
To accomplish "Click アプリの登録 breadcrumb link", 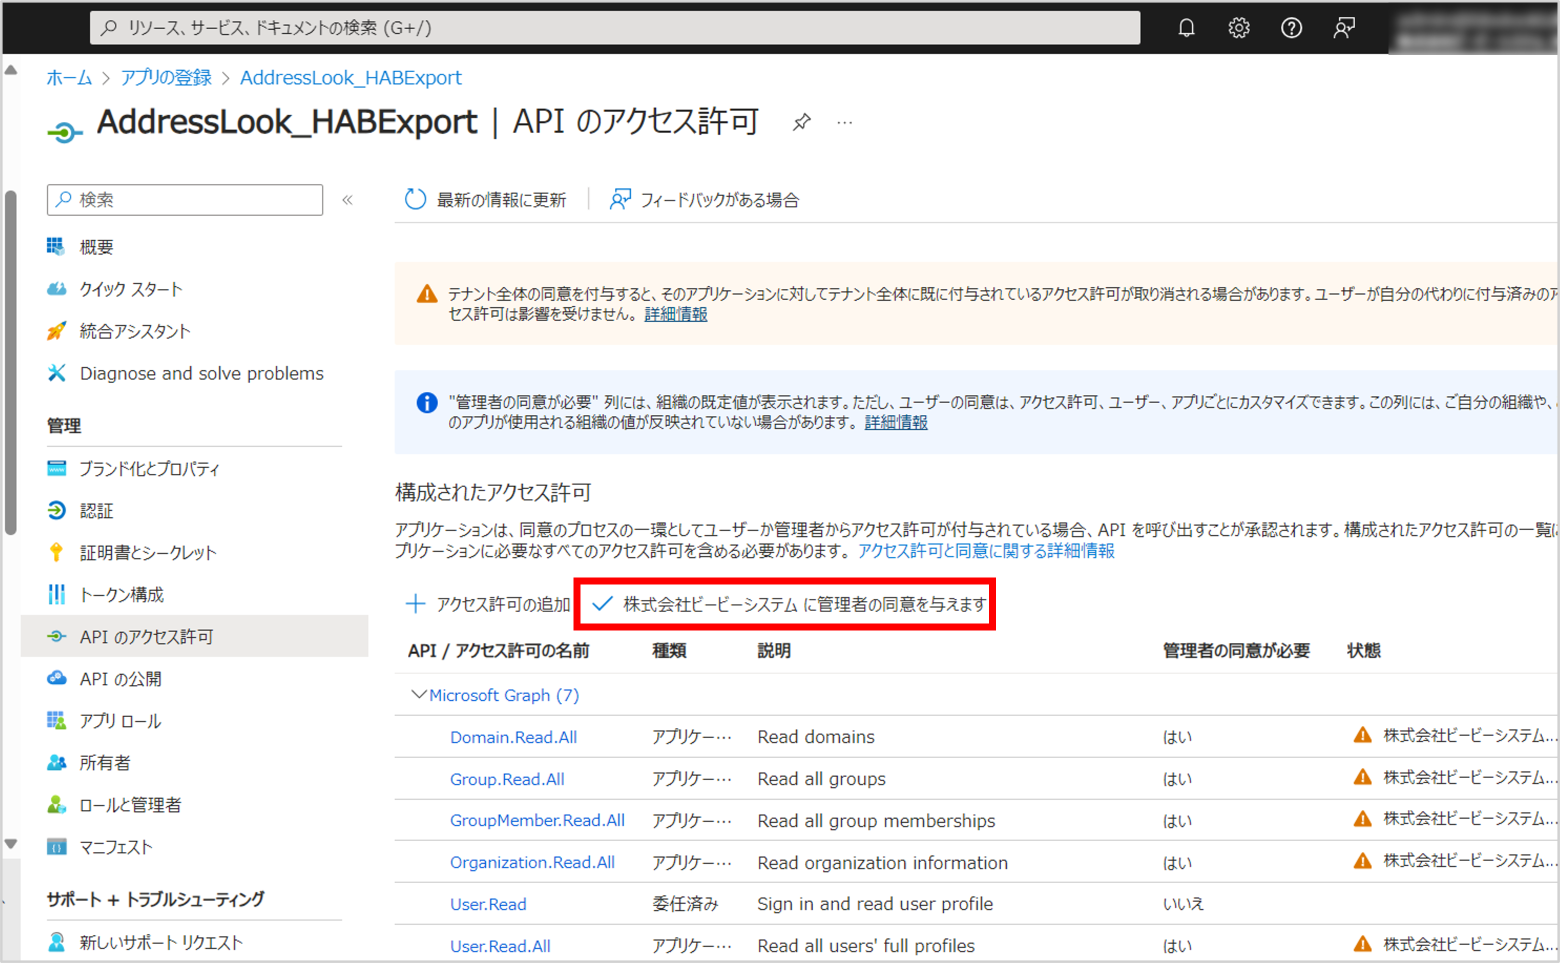I will coord(166,77).
